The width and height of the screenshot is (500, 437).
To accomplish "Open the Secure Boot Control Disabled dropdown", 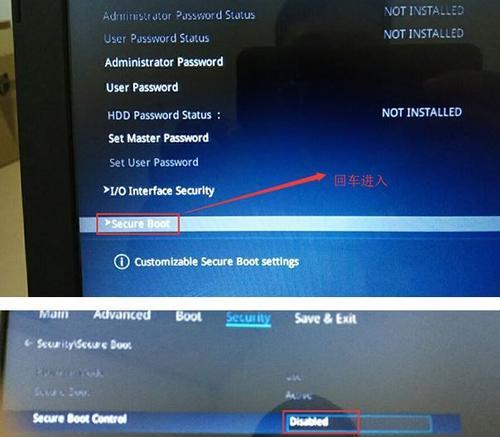I will tap(359, 422).
